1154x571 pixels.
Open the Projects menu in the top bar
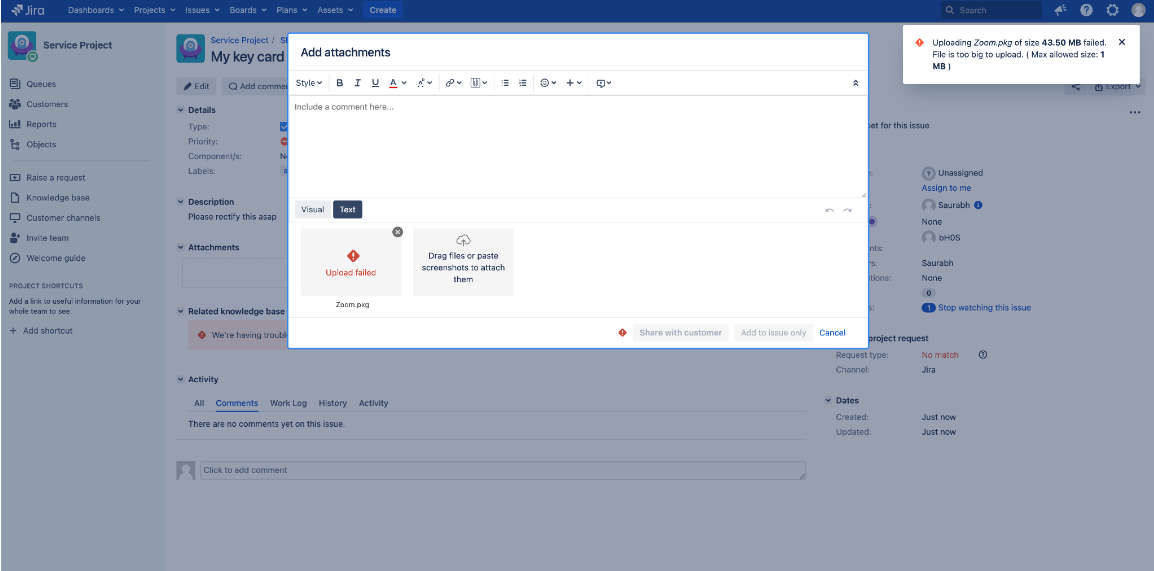pyautogui.click(x=153, y=10)
